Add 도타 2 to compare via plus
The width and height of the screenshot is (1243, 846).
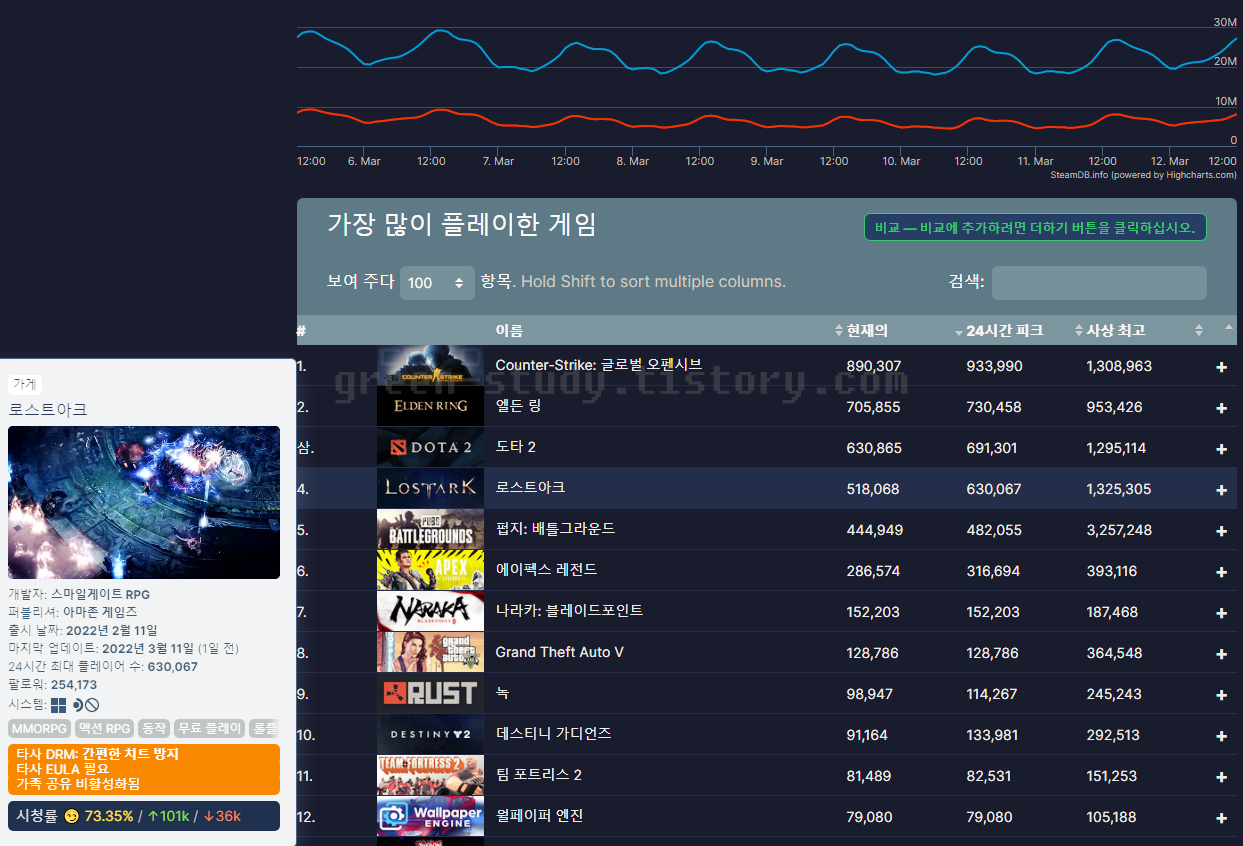click(1221, 449)
